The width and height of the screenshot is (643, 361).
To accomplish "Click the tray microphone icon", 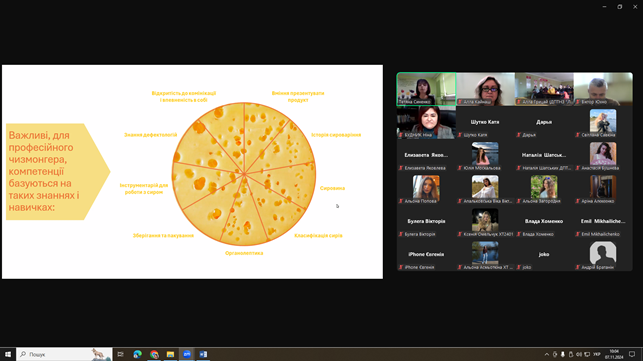I will click(563, 354).
